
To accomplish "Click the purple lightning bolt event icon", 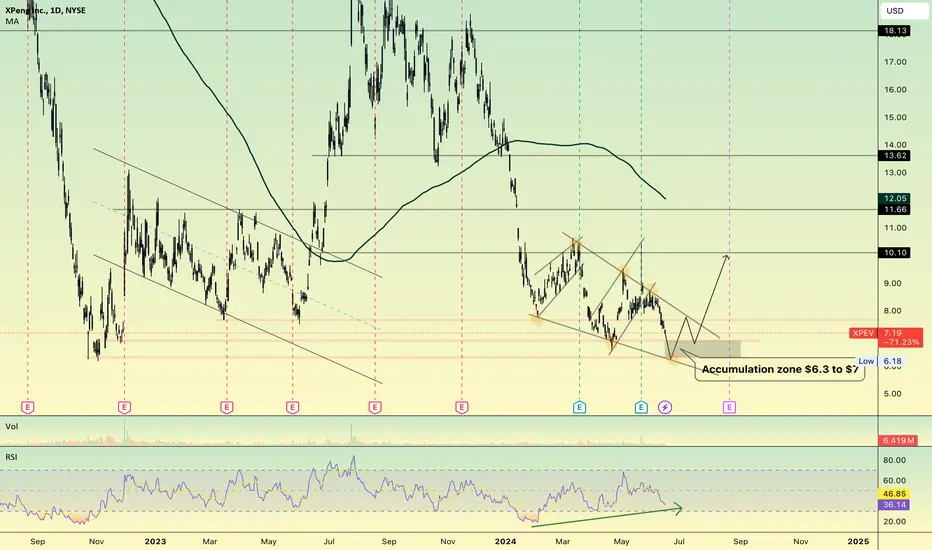I will click(x=665, y=407).
